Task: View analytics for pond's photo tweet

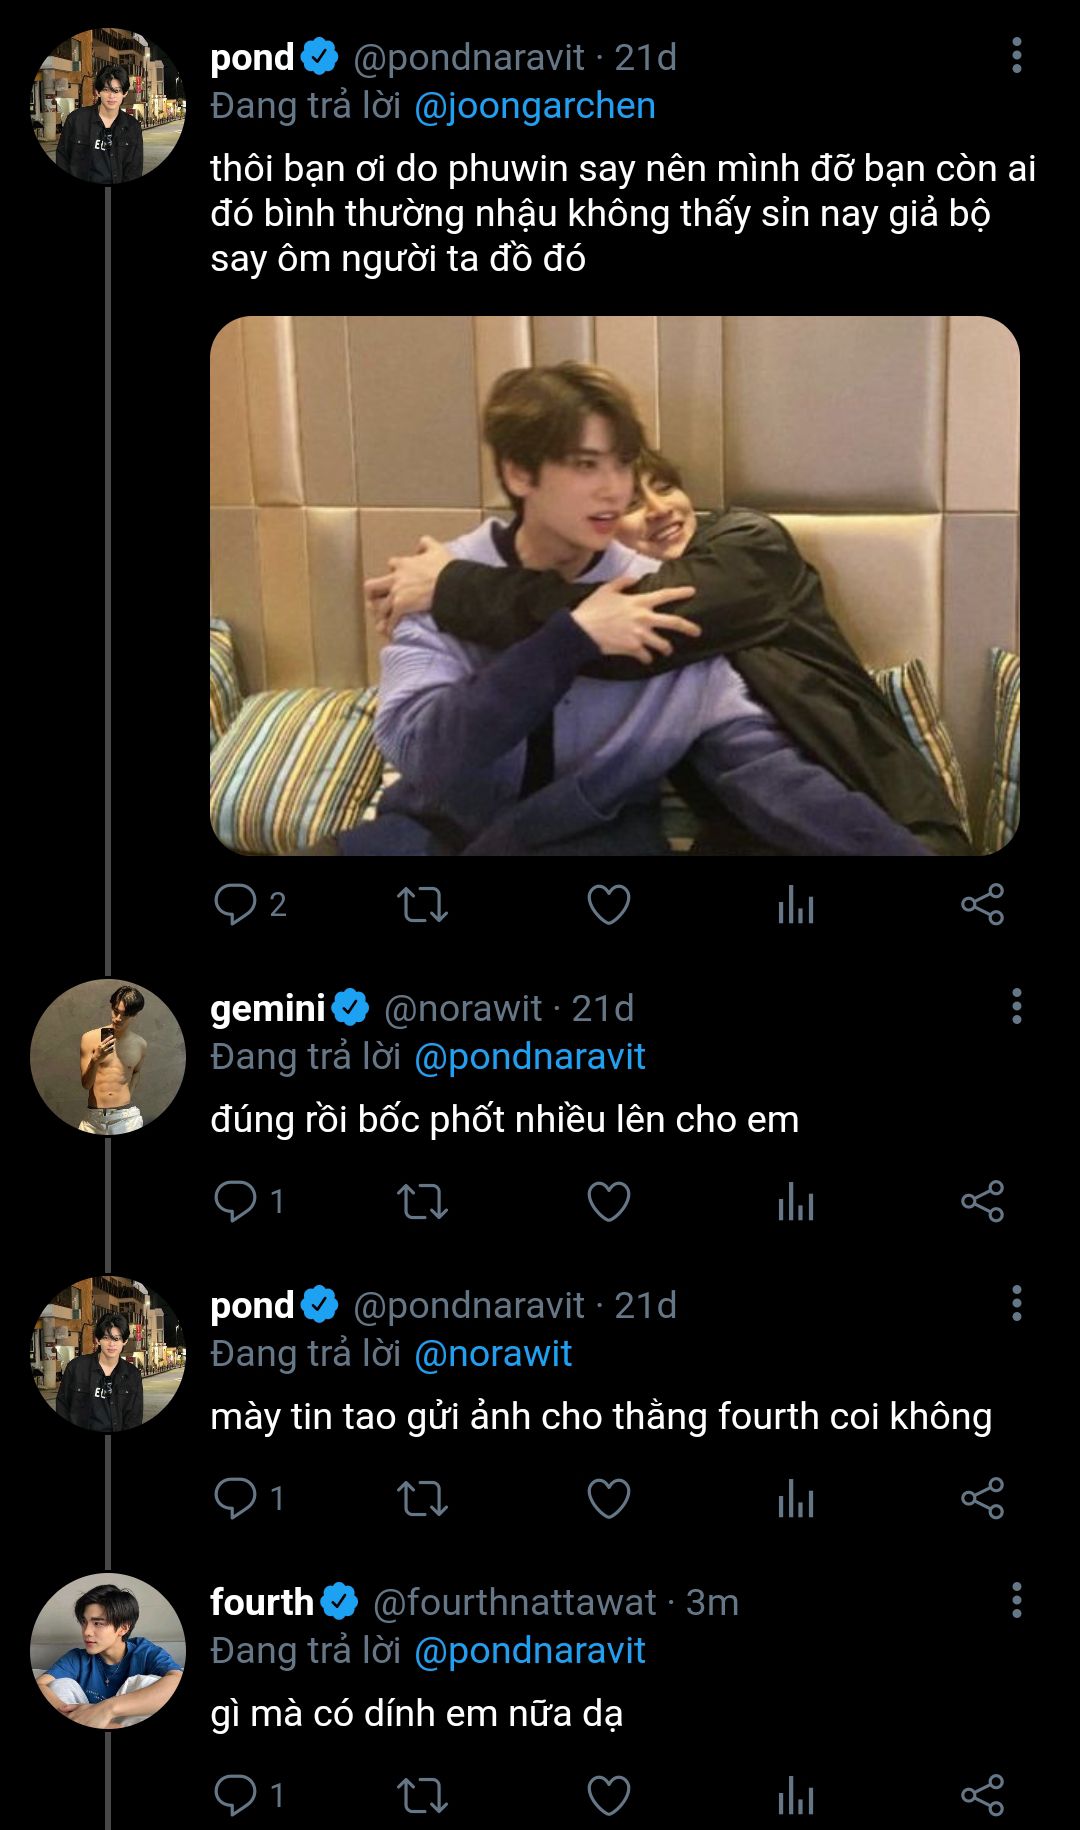Action: pyautogui.click(x=795, y=905)
